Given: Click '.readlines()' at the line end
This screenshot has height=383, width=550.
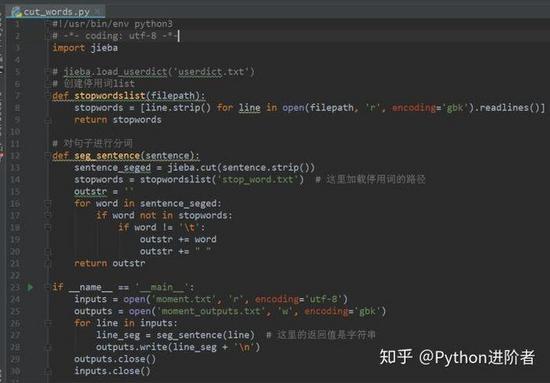Looking at the screenshot, I should (507, 108).
